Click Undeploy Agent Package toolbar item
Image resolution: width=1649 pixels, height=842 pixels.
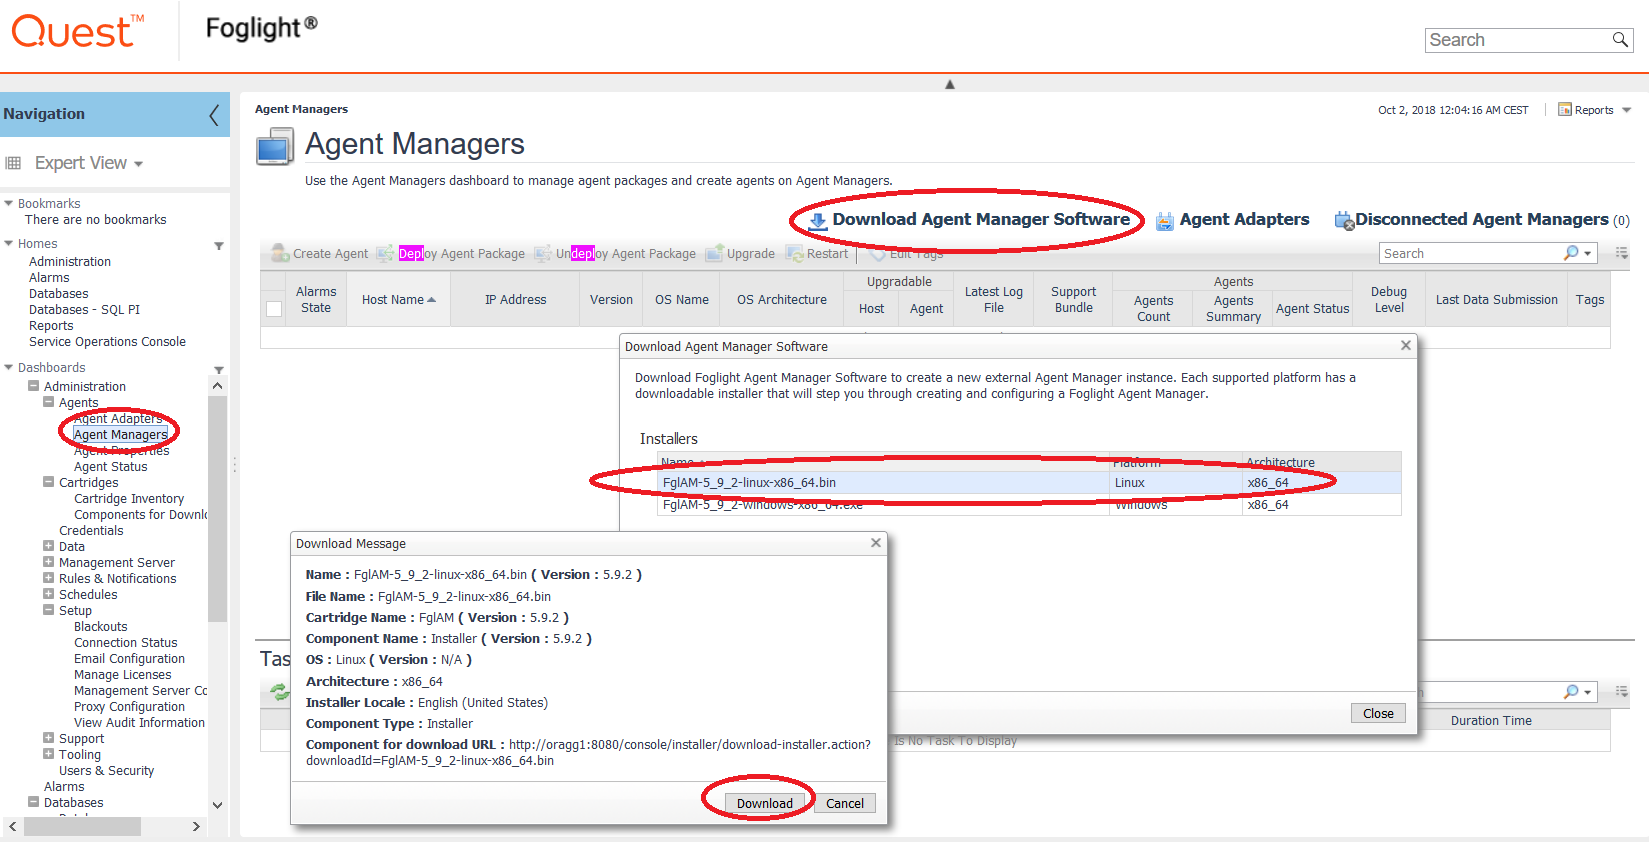point(615,254)
